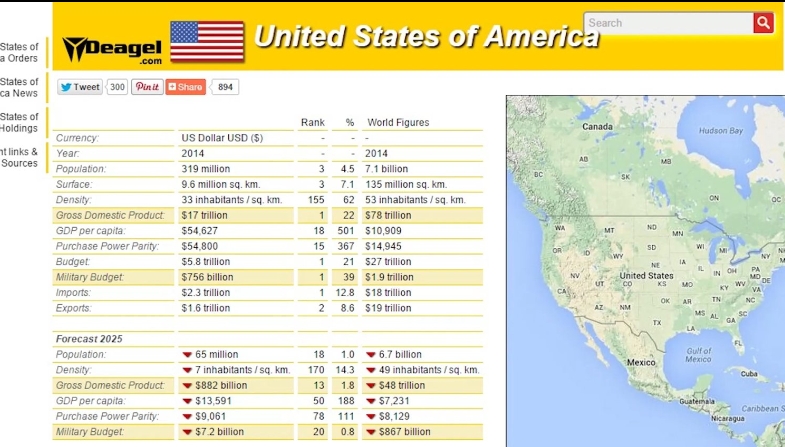Screen dimensions: 785x447
Task: Click the forecast Military Budget label
Action: click(90, 431)
